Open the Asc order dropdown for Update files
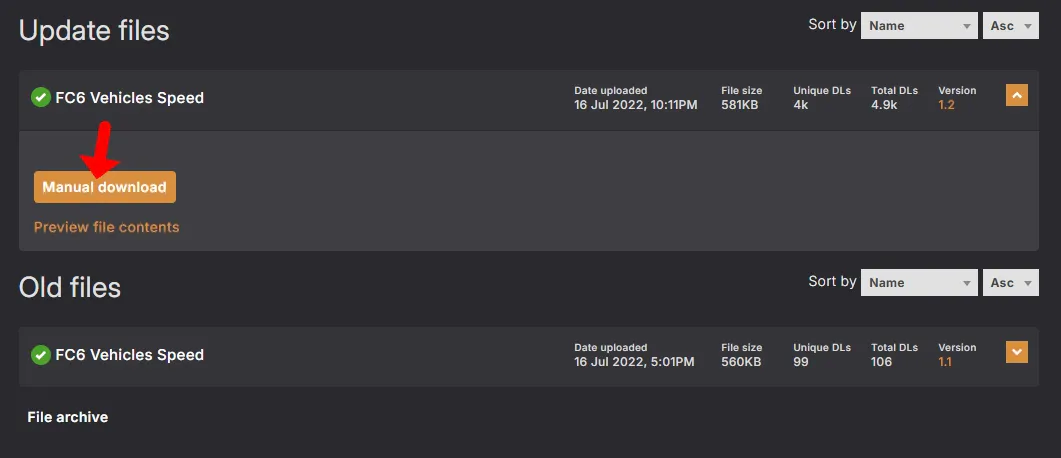1061x458 pixels. (x=1010, y=26)
